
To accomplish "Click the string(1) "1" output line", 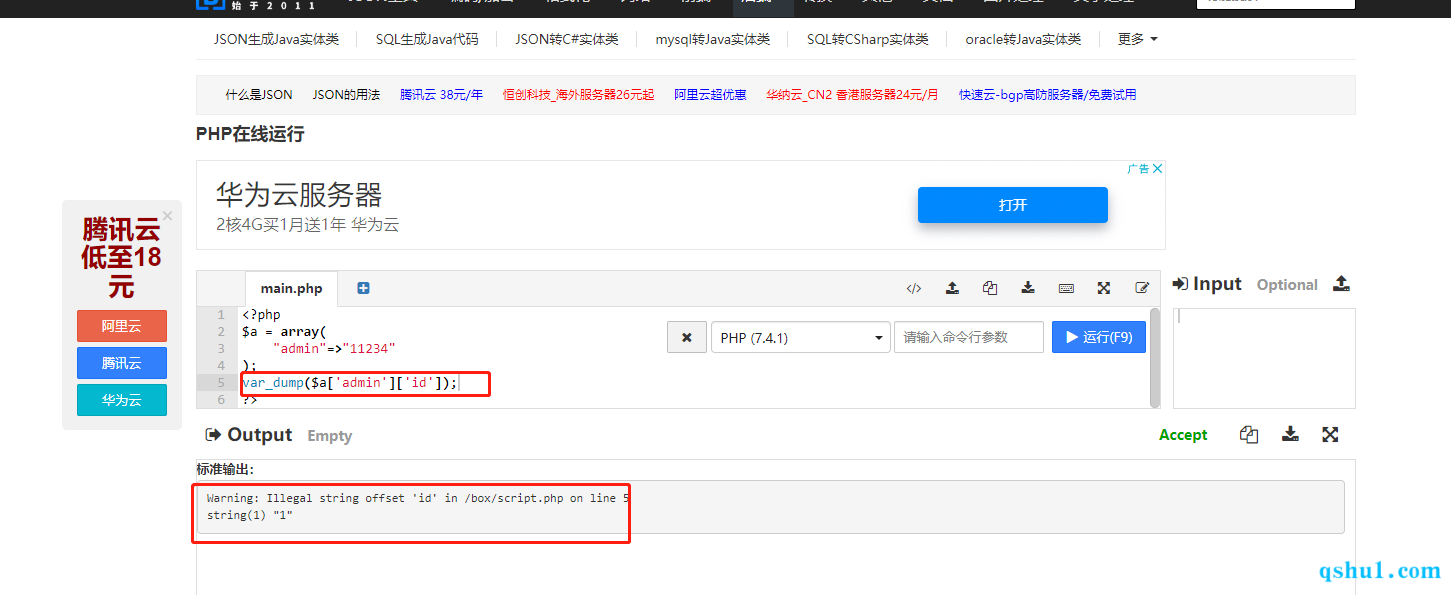I will (x=250, y=515).
